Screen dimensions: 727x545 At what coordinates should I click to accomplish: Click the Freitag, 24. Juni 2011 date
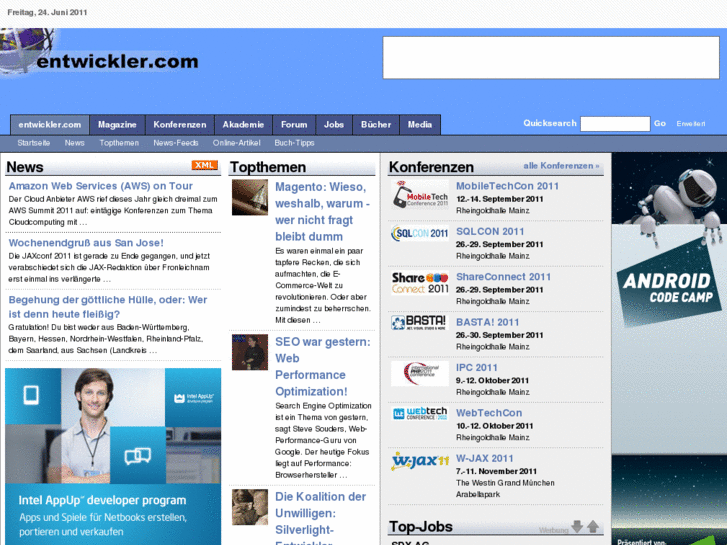click(x=47, y=13)
